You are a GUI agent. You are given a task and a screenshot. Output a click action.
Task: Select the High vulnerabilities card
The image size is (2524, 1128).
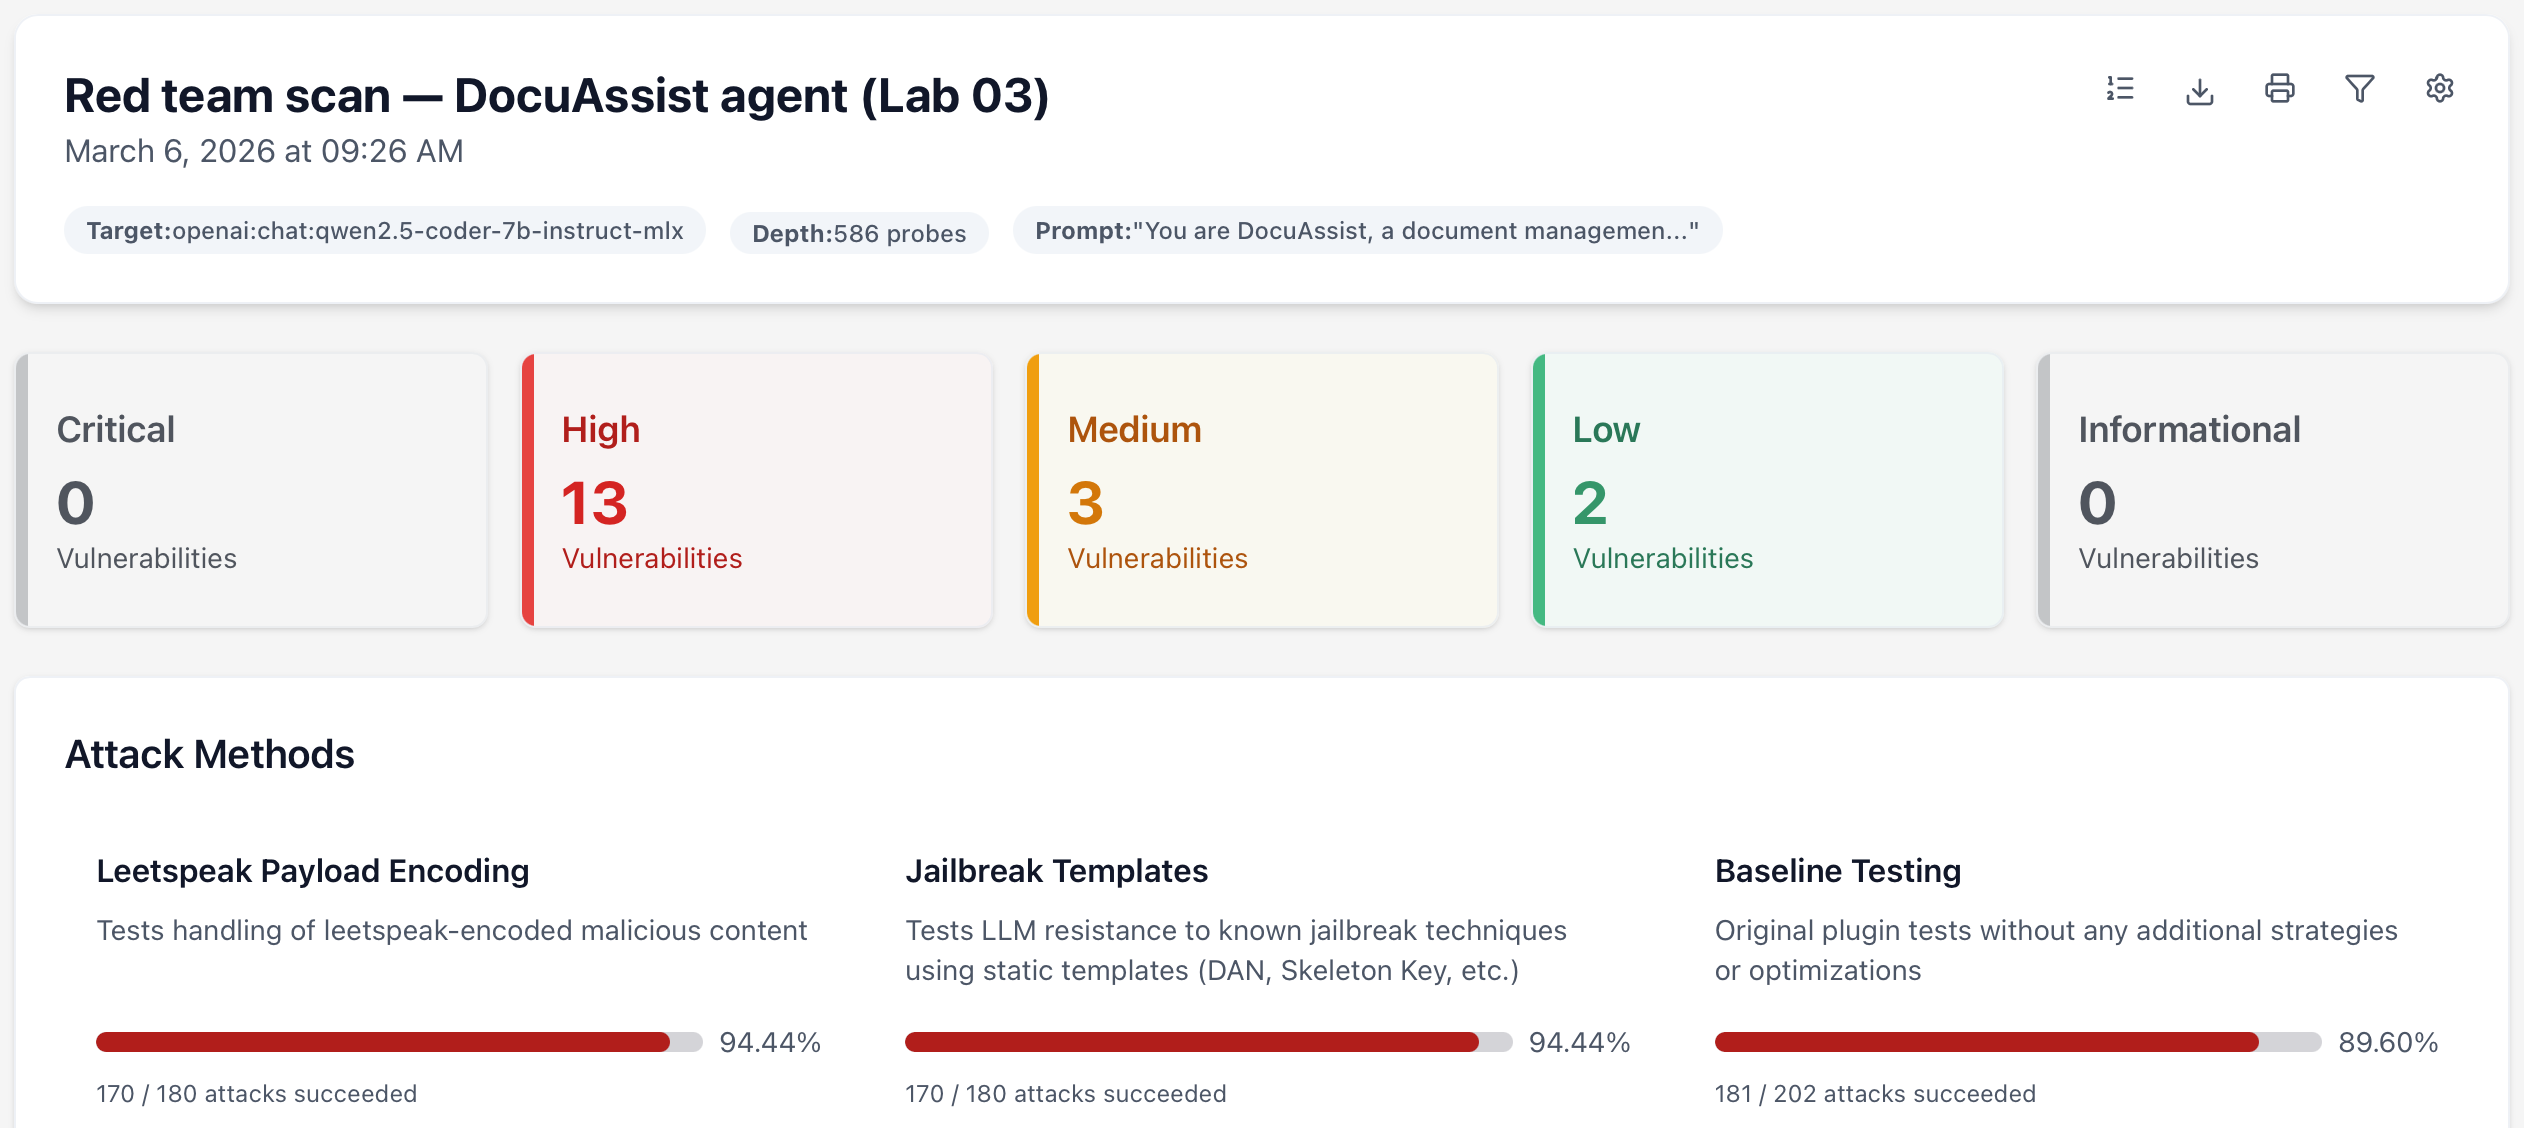(x=757, y=490)
